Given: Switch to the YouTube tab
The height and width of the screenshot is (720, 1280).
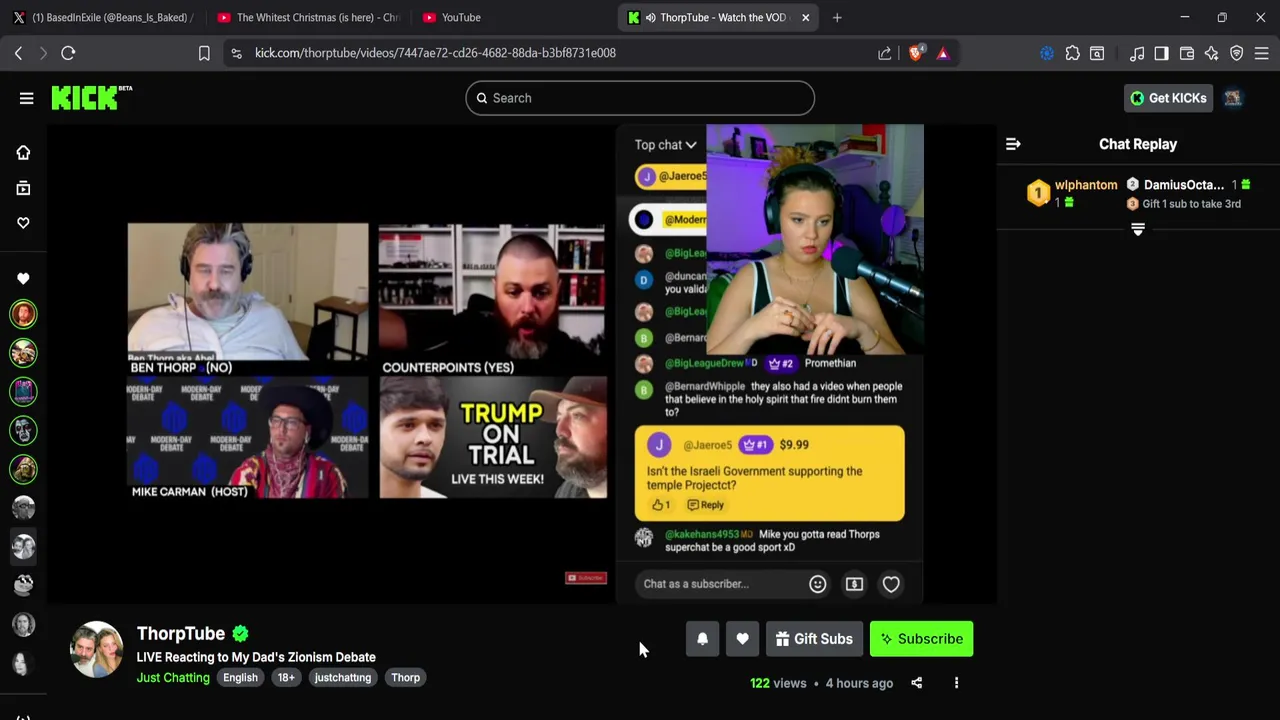Looking at the screenshot, I should point(510,17).
